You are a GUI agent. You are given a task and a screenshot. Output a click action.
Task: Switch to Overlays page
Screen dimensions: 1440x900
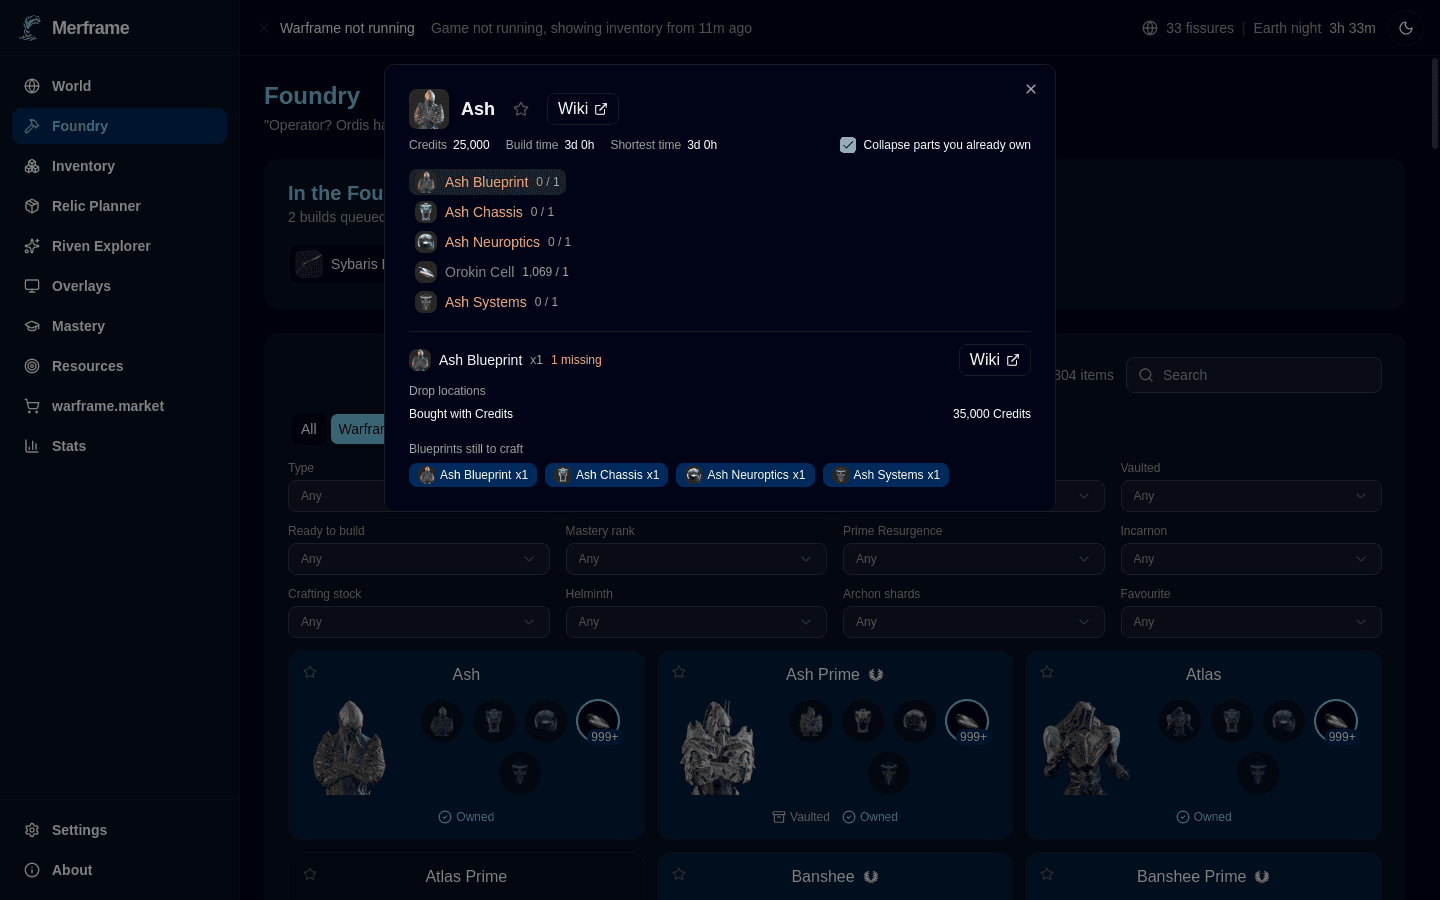pyautogui.click(x=119, y=286)
